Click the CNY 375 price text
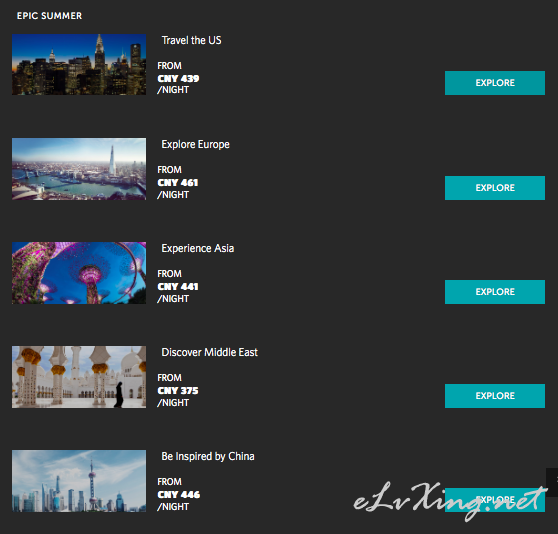This screenshot has height=534, width=558. [x=178, y=391]
